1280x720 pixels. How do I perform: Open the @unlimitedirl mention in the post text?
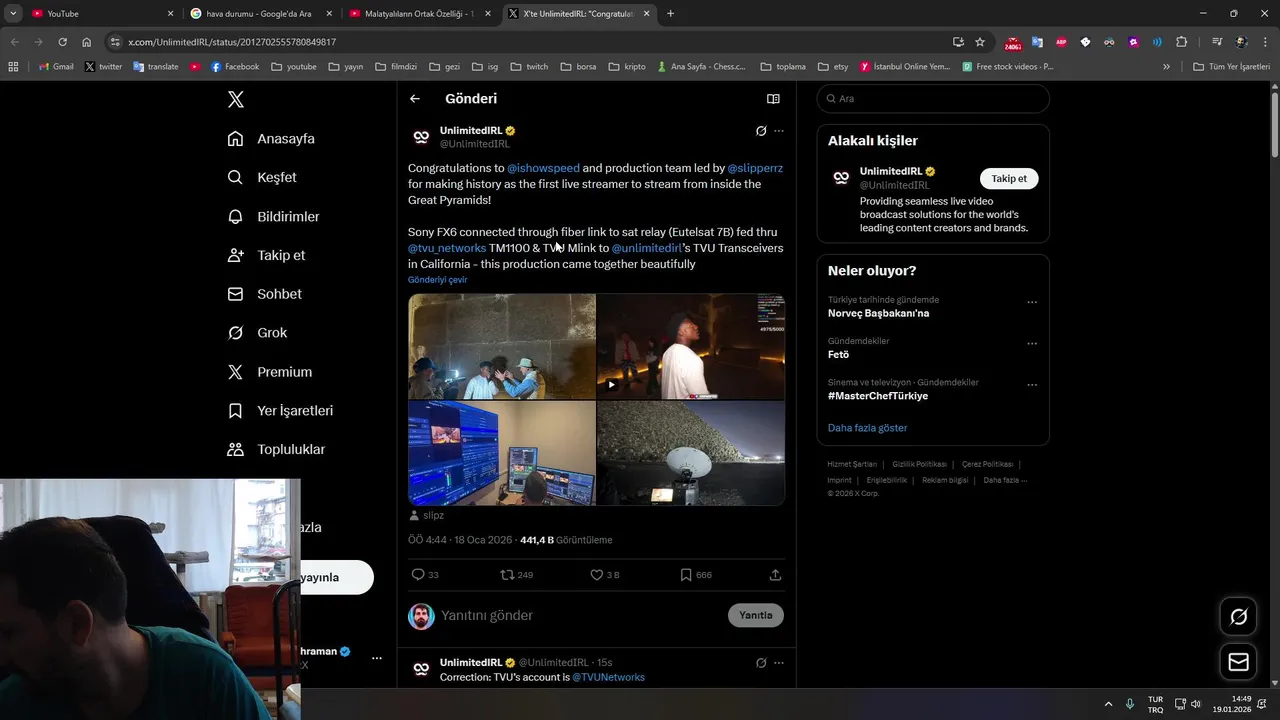(x=646, y=248)
